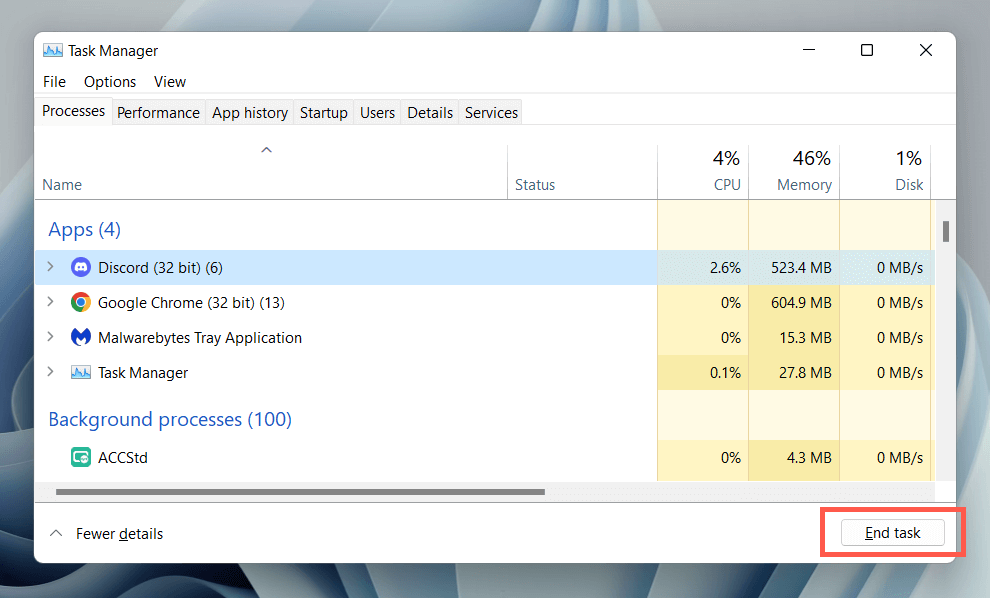Click the sort arrow above Name column

coord(266,150)
